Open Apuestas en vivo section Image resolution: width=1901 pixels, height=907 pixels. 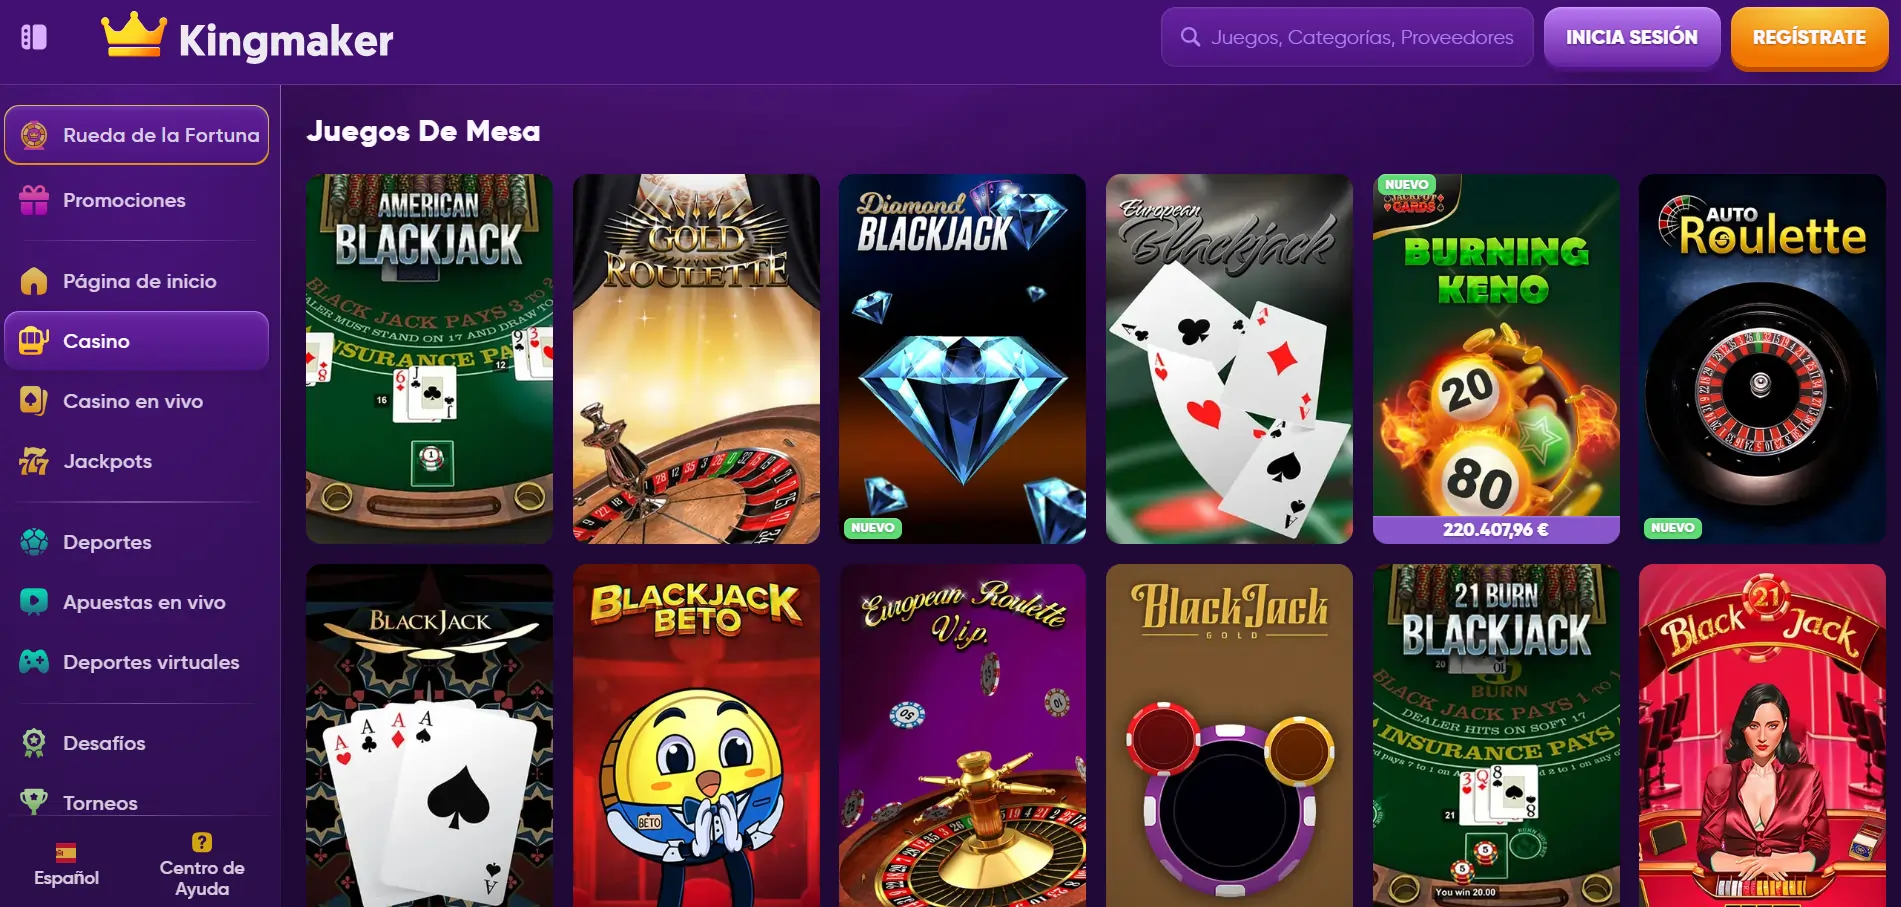[143, 602]
